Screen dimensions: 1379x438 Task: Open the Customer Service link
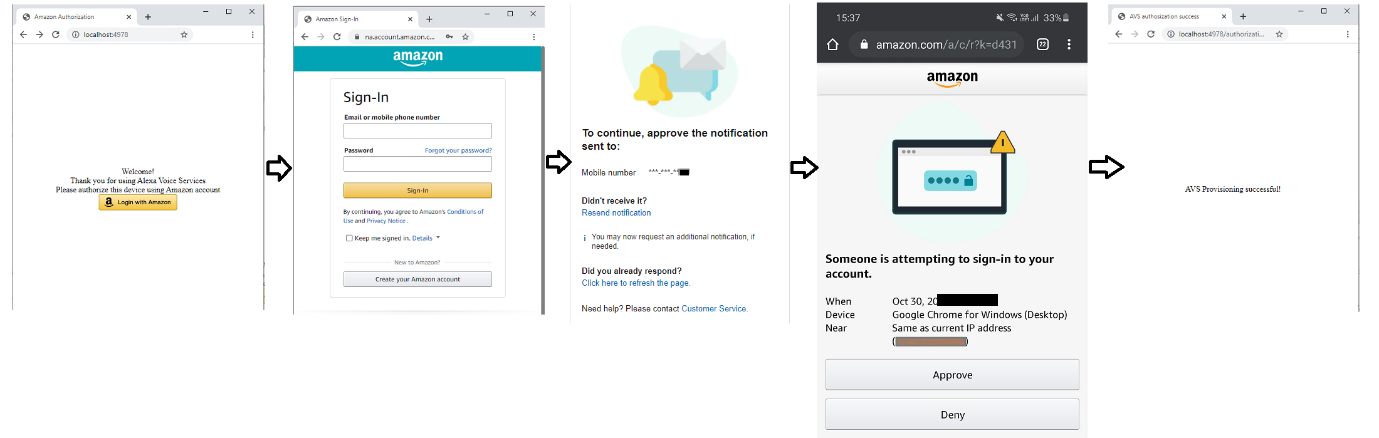(714, 308)
